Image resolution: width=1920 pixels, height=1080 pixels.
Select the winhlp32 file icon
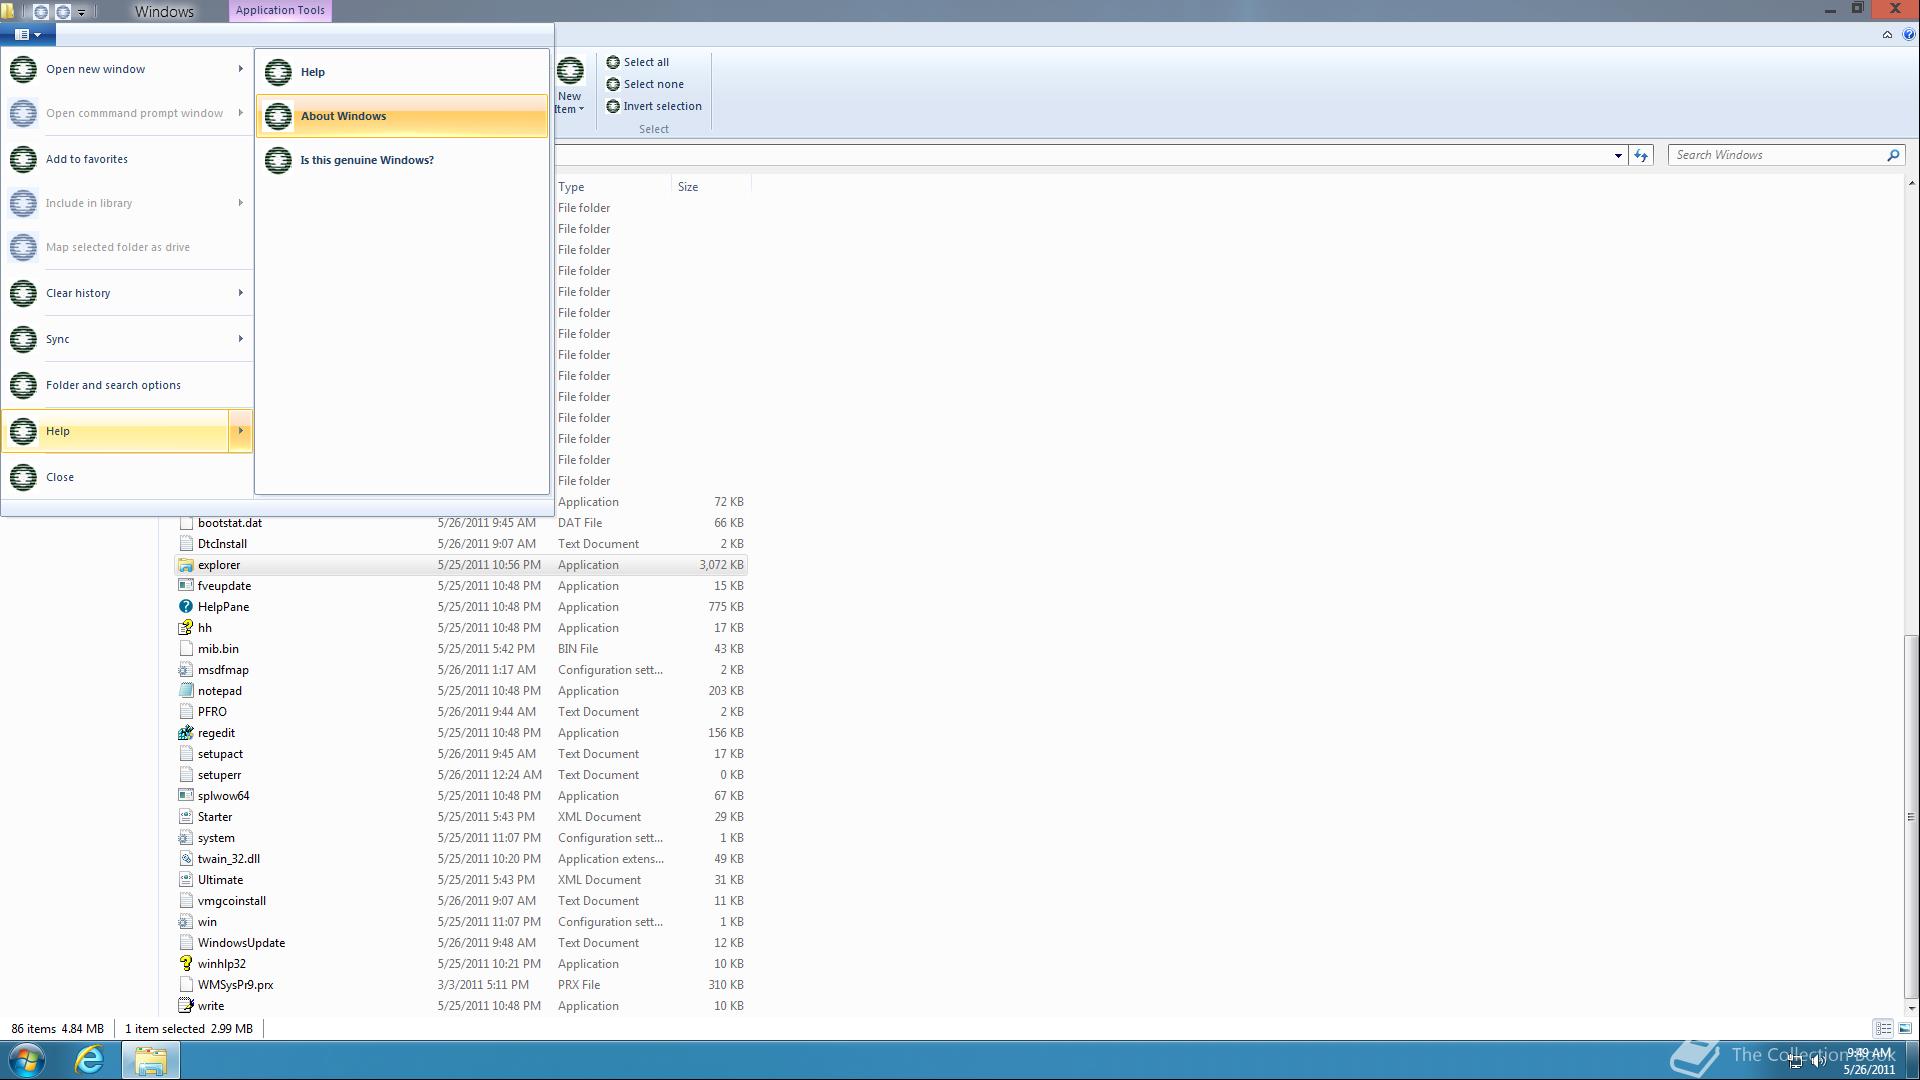point(186,964)
